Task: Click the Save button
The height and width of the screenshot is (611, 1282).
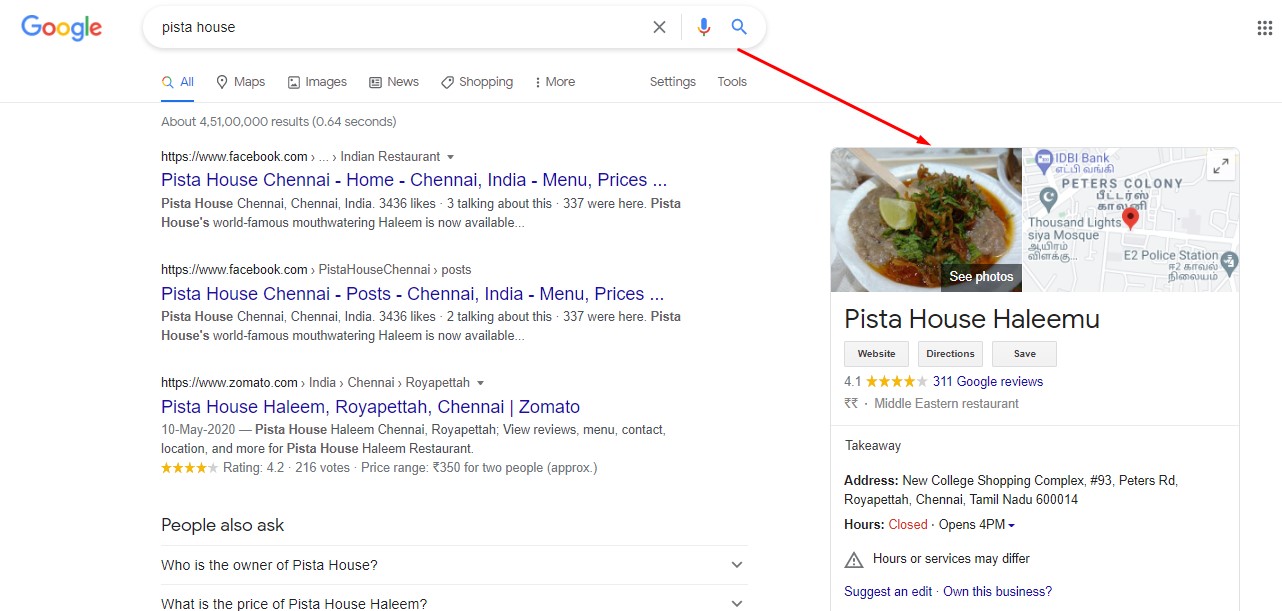Action: click(x=1024, y=354)
